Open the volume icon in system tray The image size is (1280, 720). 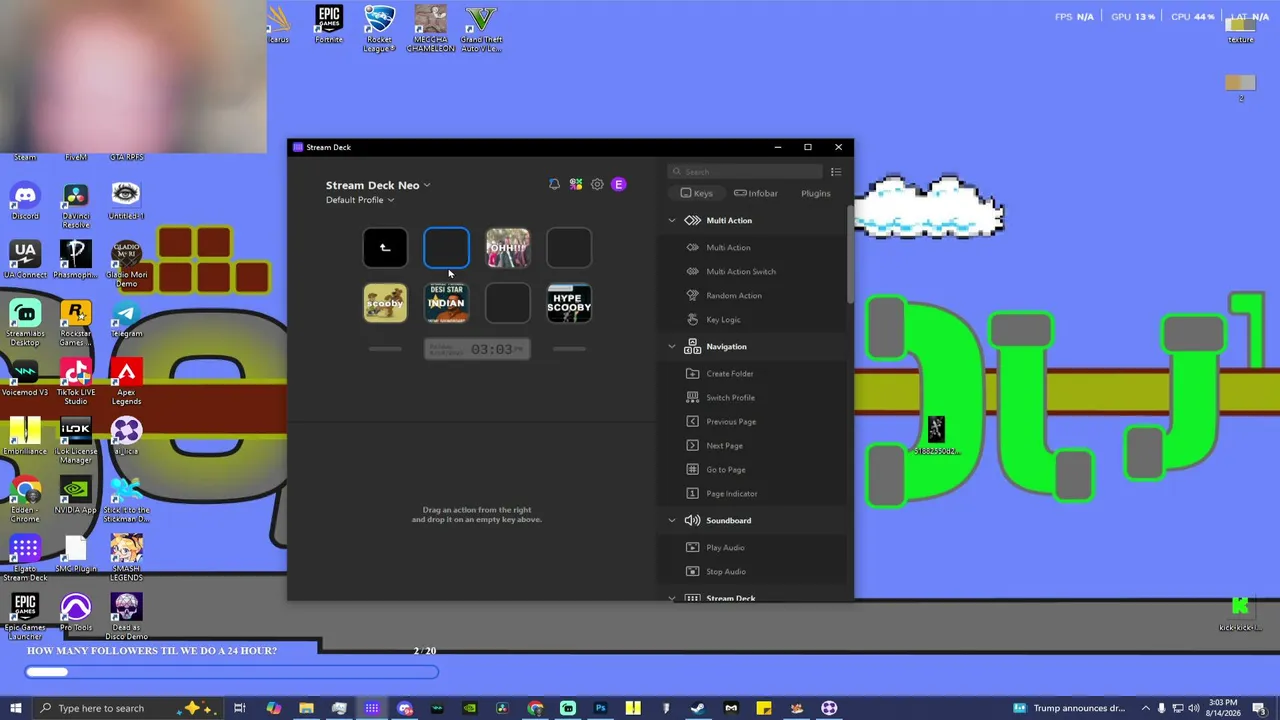tap(1193, 708)
